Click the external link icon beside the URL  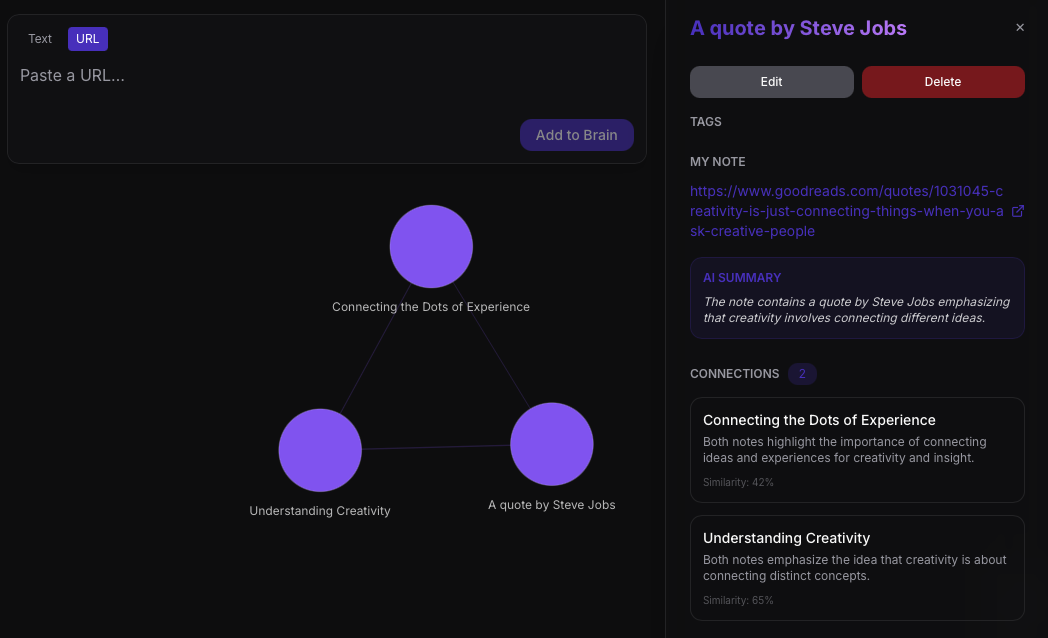[1018, 211]
